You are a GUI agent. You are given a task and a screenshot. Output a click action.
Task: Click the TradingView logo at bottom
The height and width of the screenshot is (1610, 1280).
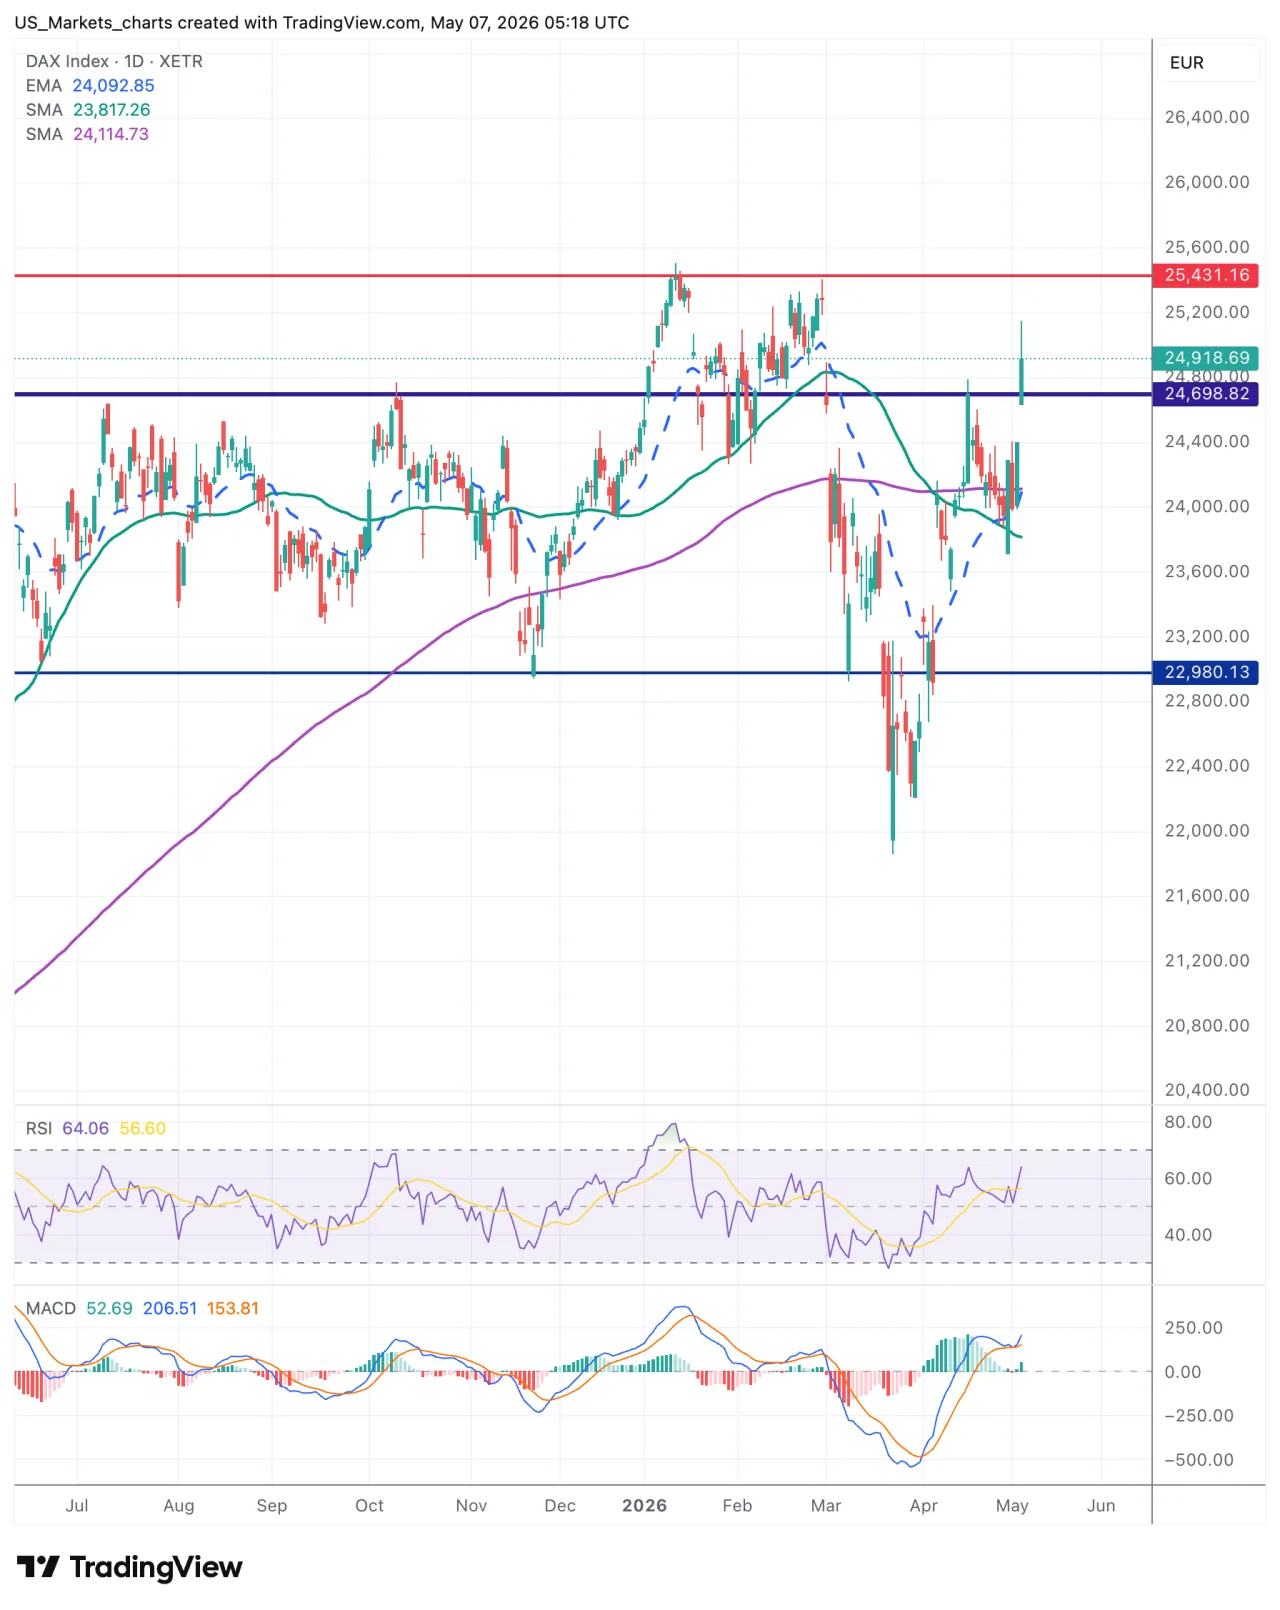point(130,1567)
